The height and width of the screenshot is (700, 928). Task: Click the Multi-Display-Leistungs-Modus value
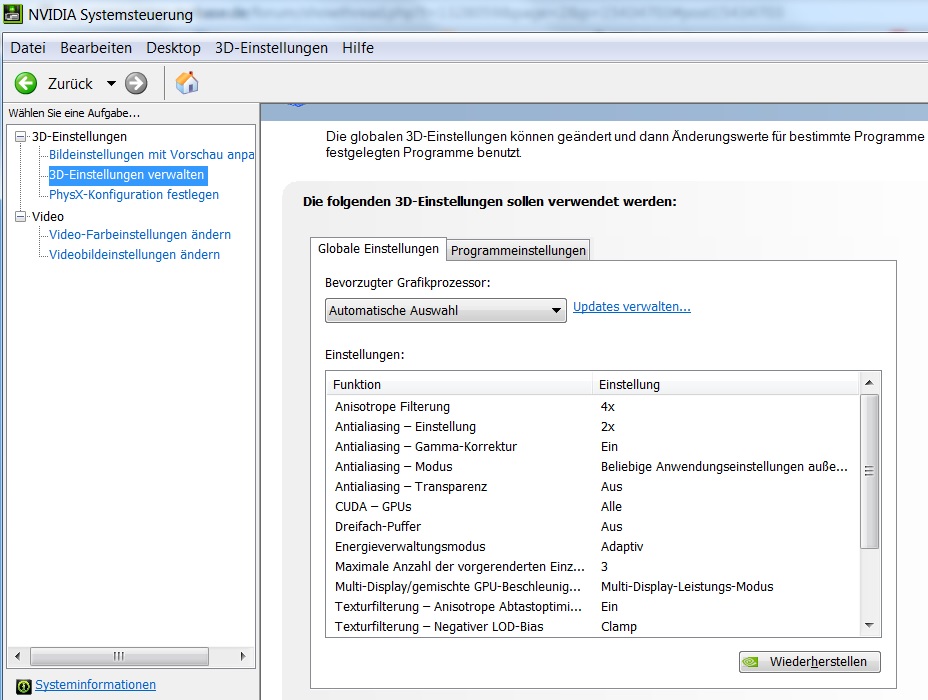point(687,587)
